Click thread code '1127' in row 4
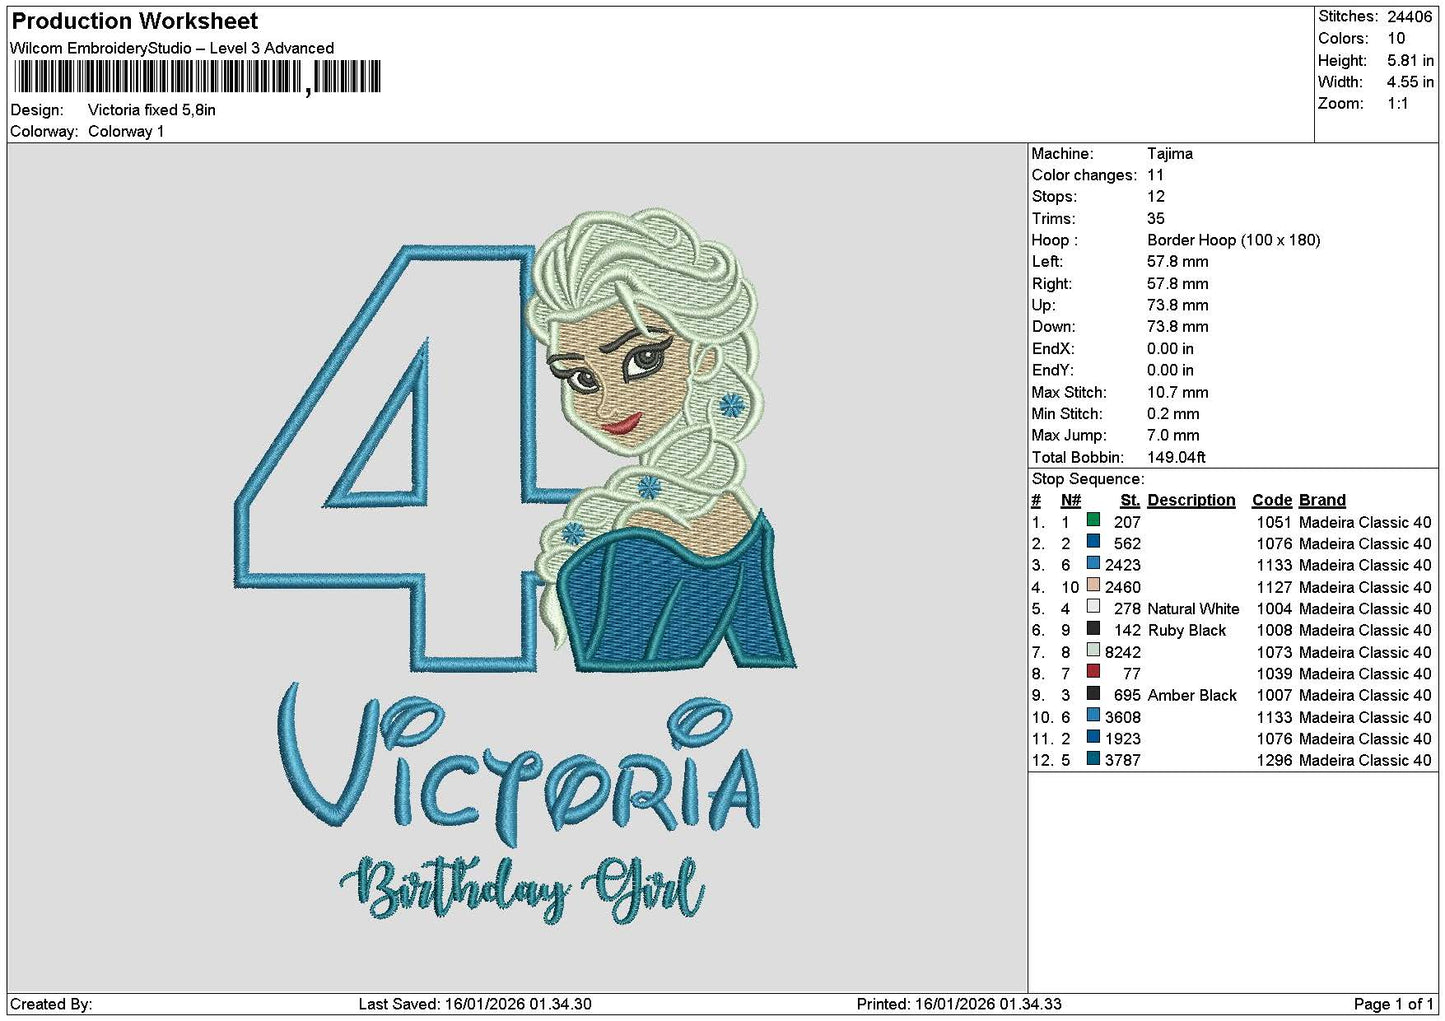1445x1021 pixels. (1274, 587)
